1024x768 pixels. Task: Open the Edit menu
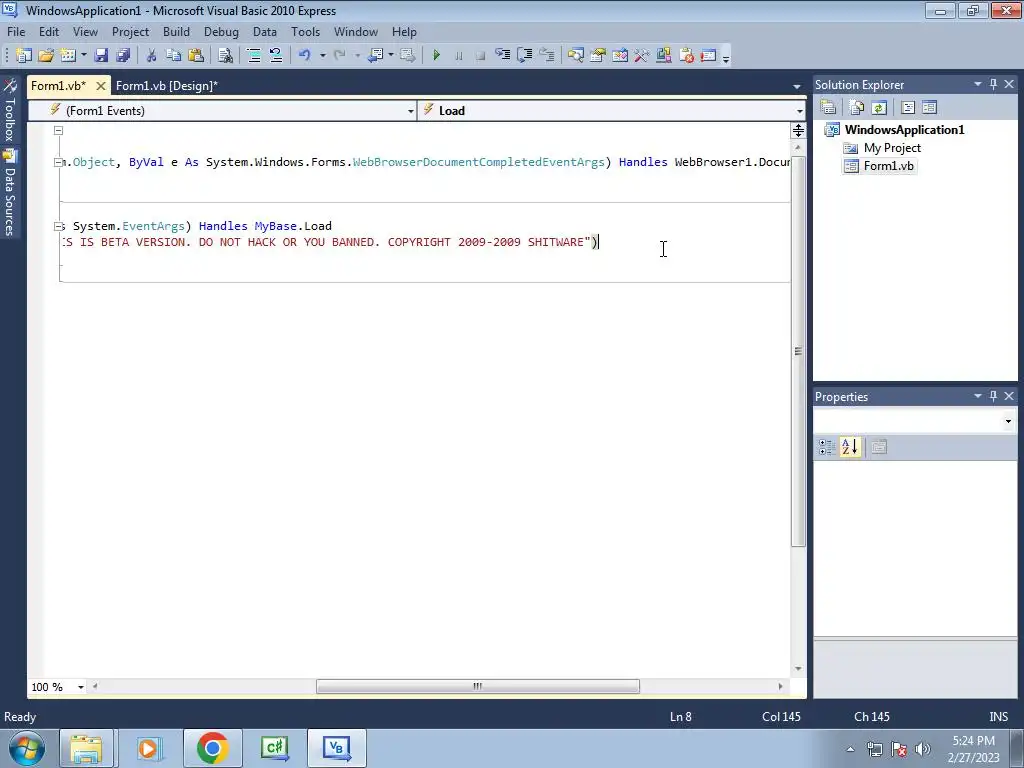[x=49, y=31]
